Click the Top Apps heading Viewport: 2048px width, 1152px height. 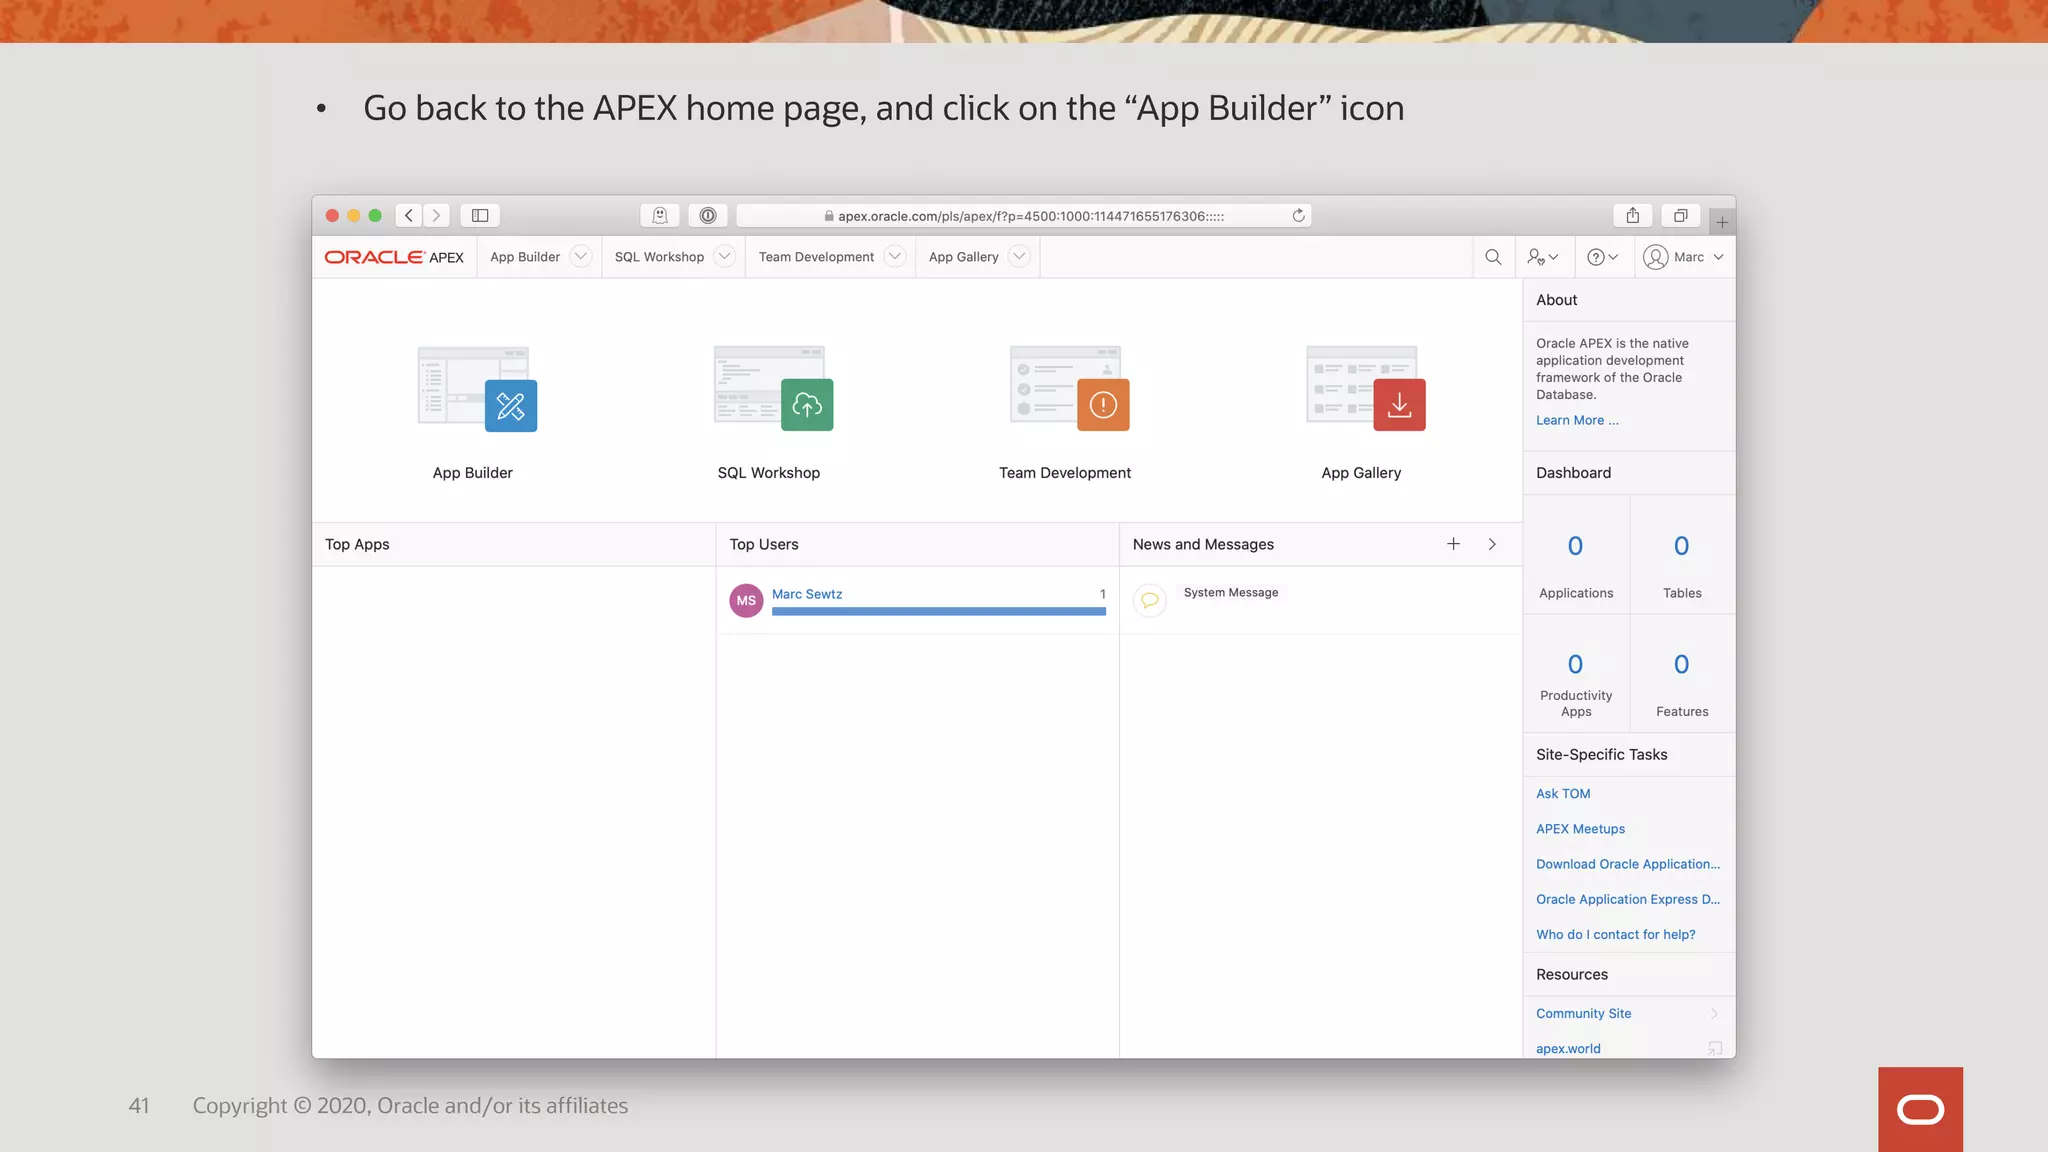[357, 544]
